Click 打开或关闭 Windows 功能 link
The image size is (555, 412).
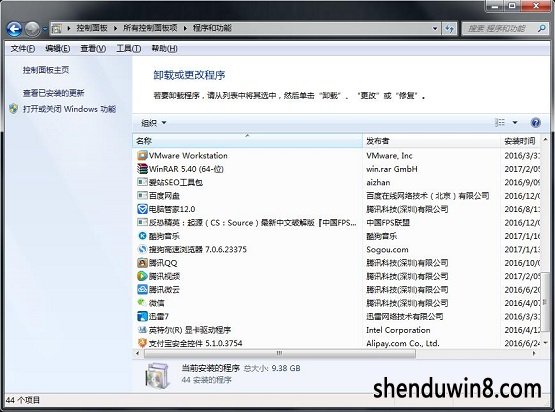[x=69, y=109]
